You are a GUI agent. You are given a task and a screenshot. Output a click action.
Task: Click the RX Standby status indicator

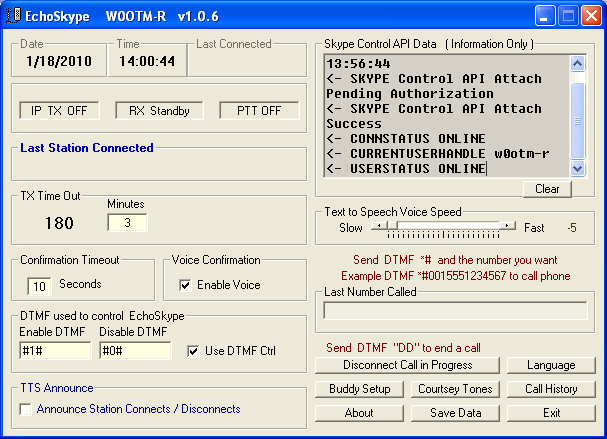[159, 111]
